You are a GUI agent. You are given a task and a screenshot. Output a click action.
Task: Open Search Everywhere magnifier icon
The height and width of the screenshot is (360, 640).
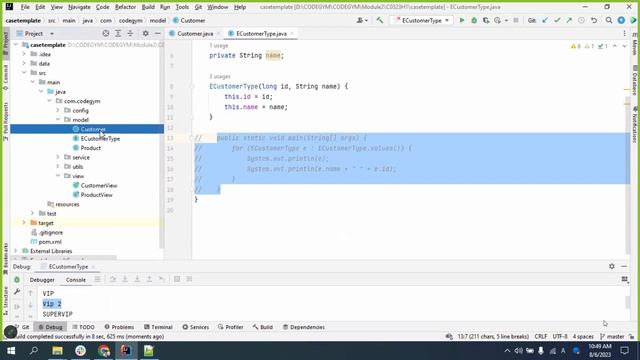click(x=609, y=20)
